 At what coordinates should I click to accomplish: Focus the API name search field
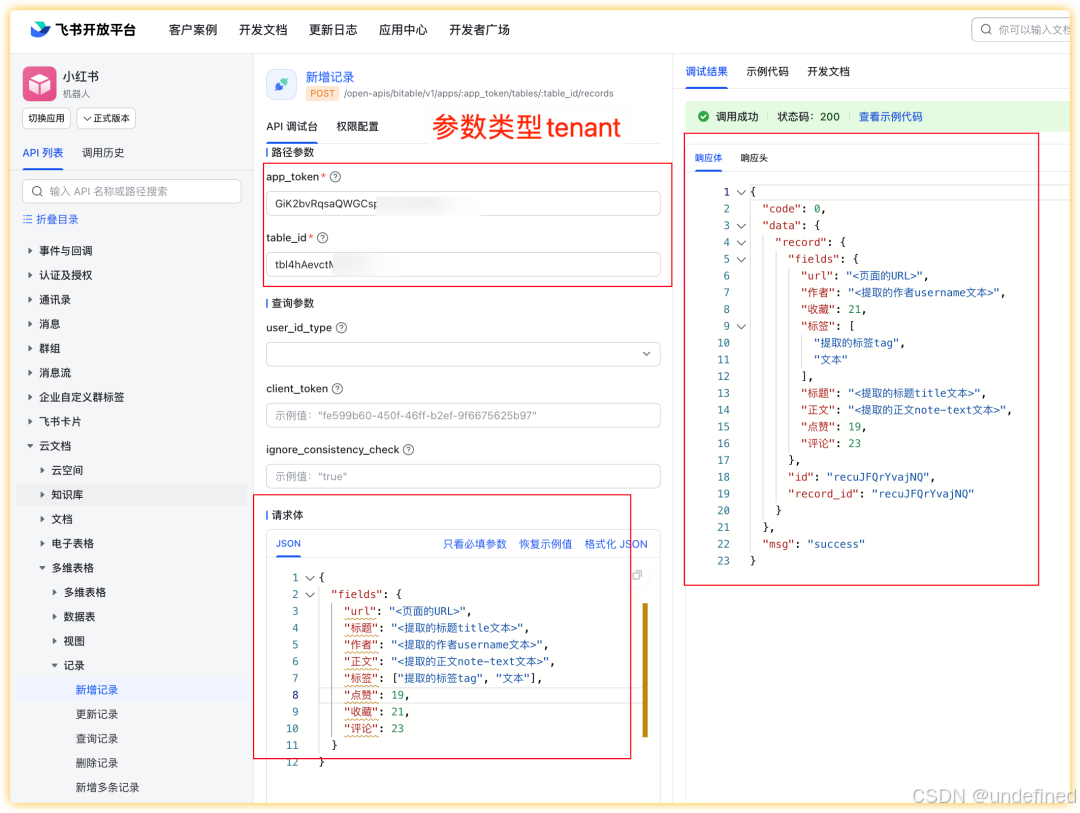point(132,192)
